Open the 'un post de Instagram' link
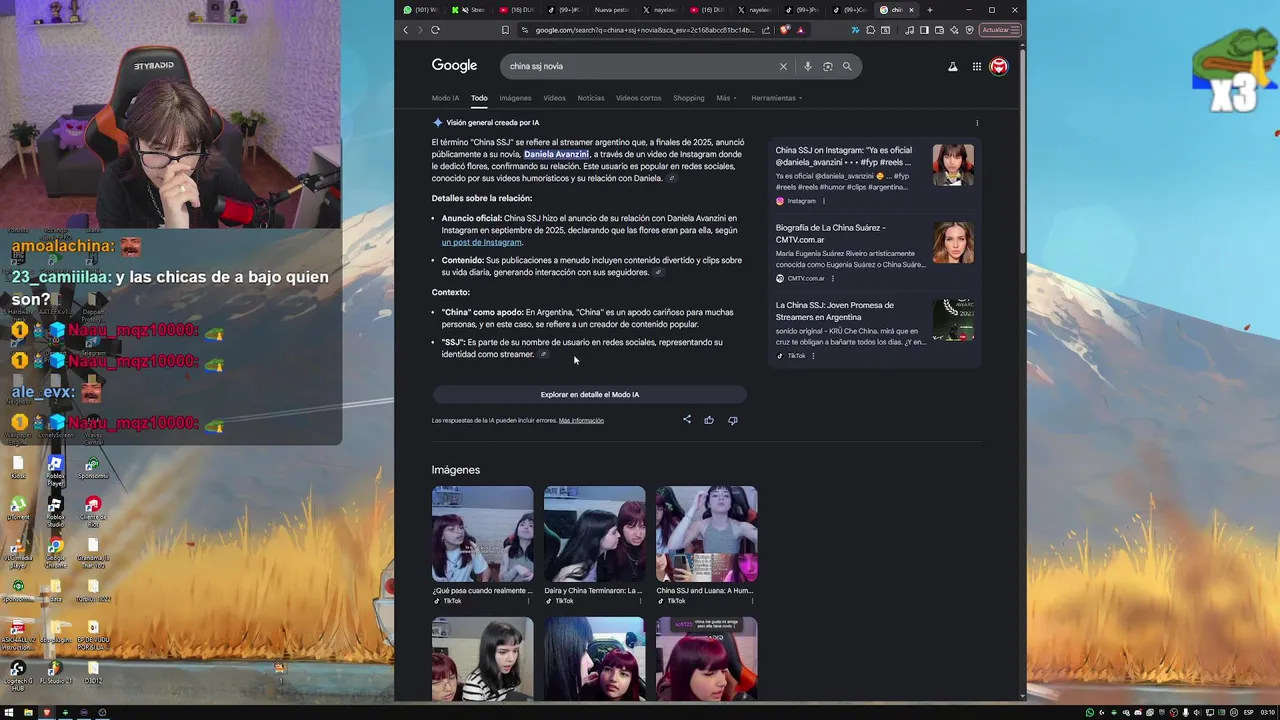1280x720 pixels. pyautogui.click(x=481, y=242)
